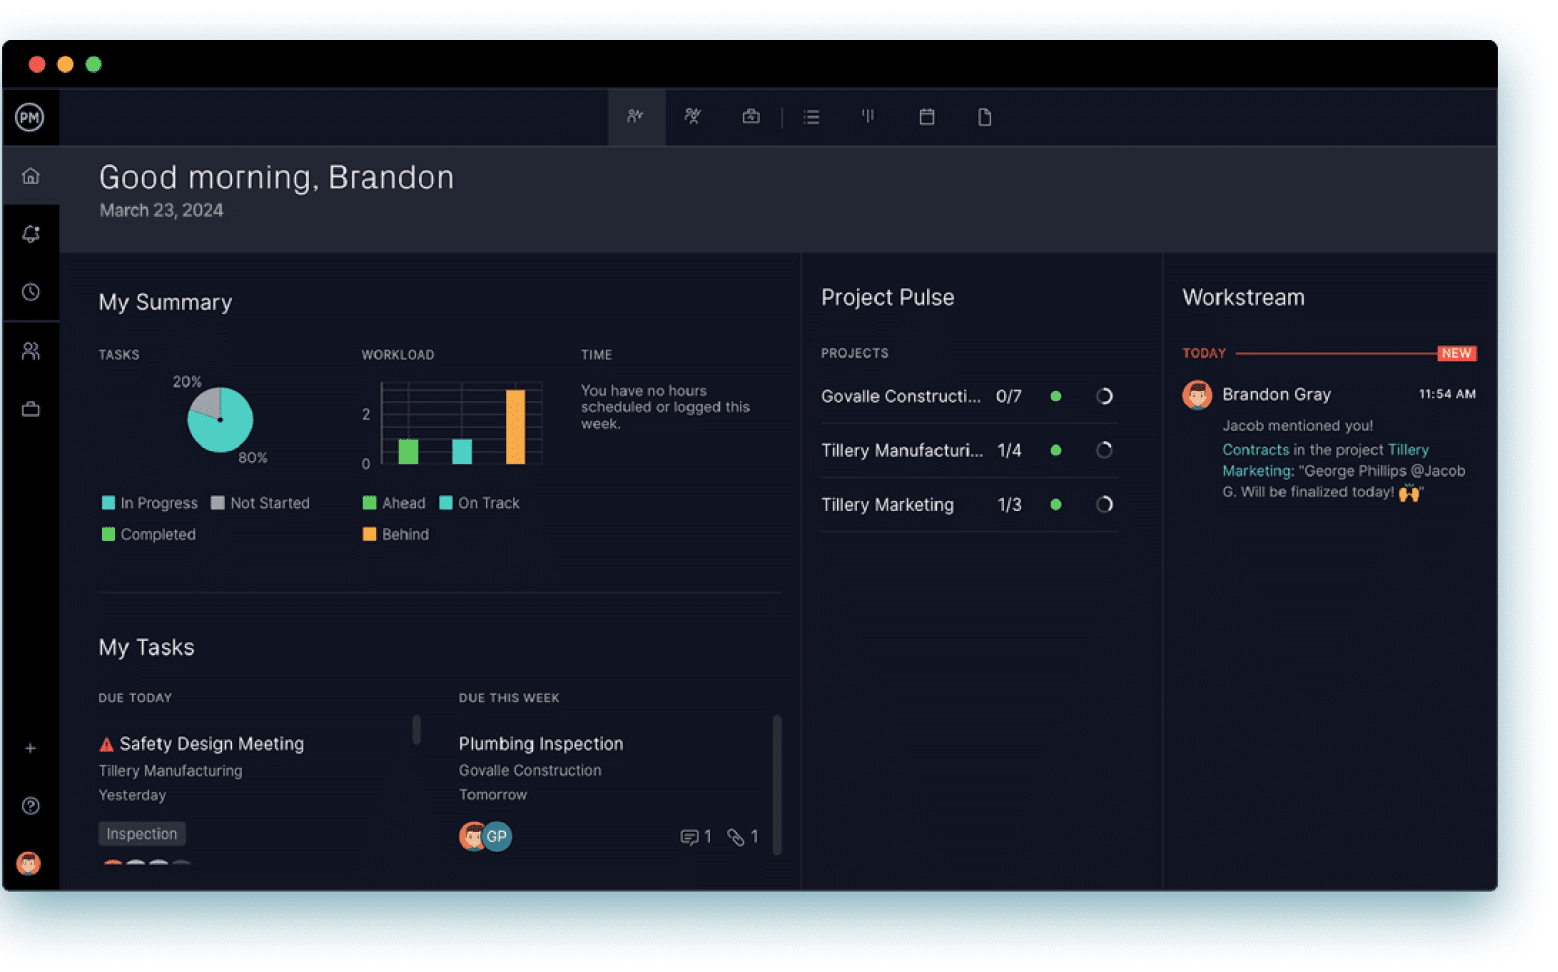Image resolution: width=1558 pixels, height=972 pixels.
Task: Switch to the personal summary tab in the toolbar
Action: coord(636,117)
